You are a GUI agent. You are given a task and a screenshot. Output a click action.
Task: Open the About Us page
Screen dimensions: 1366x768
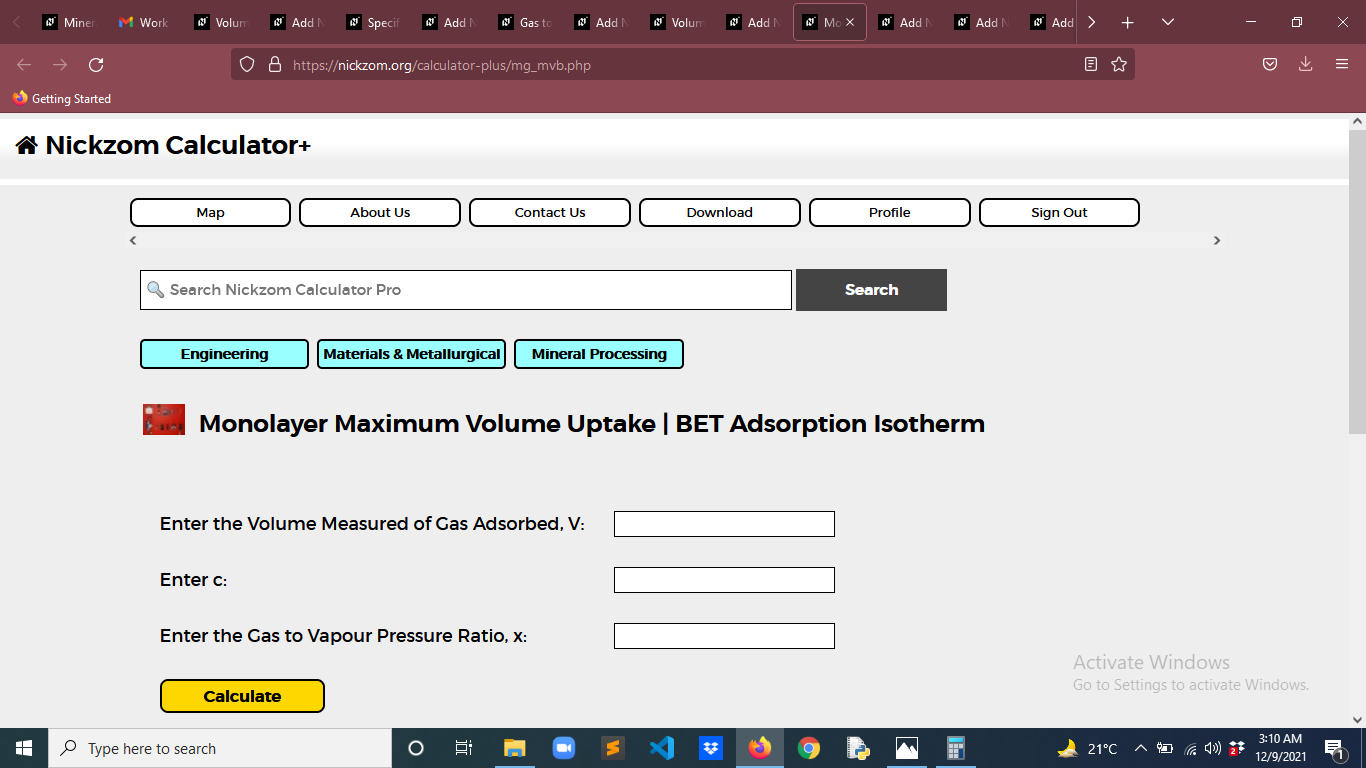point(380,213)
